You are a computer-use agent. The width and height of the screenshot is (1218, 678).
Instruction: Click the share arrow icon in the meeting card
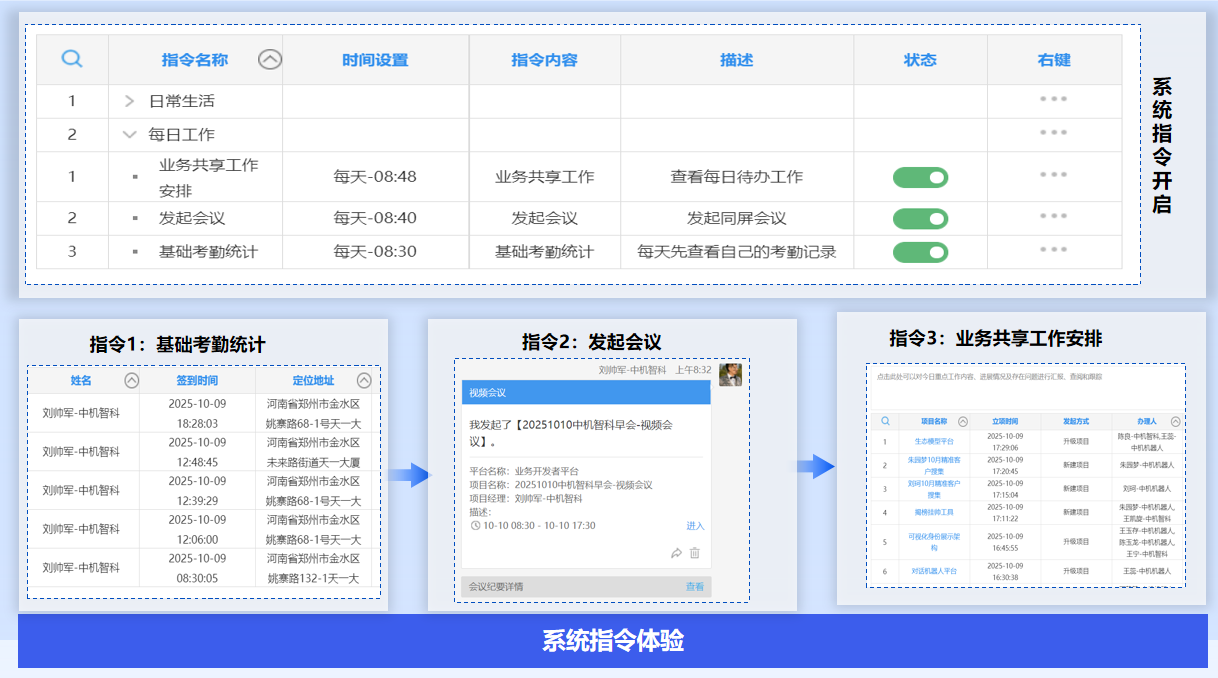click(x=676, y=553)
